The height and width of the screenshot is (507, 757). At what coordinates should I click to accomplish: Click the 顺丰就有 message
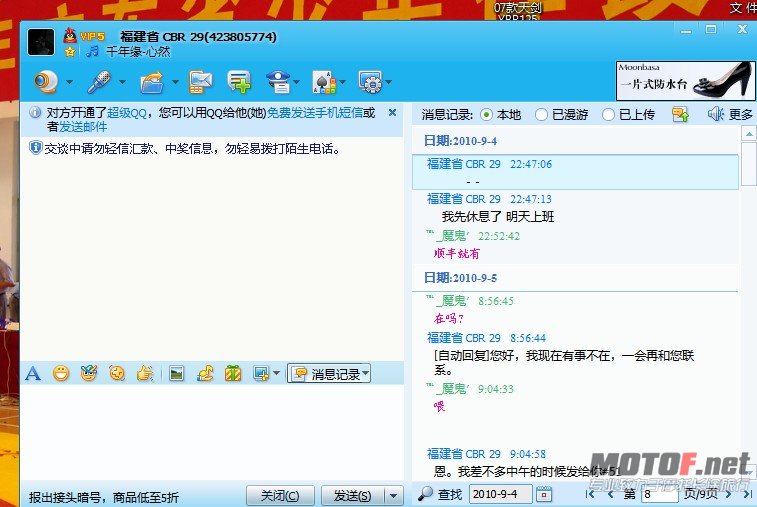(x=456, y=253)
